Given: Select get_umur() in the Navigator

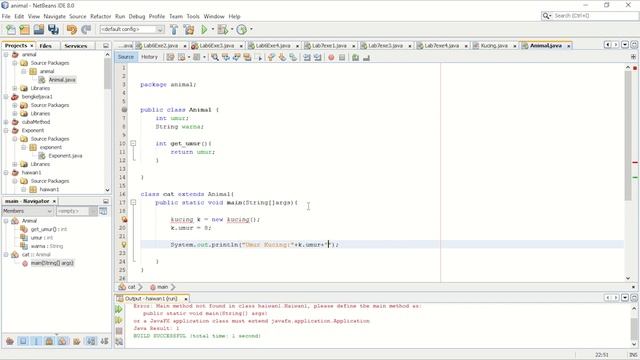Looking at the screenshot, I should tap(49, 229).
